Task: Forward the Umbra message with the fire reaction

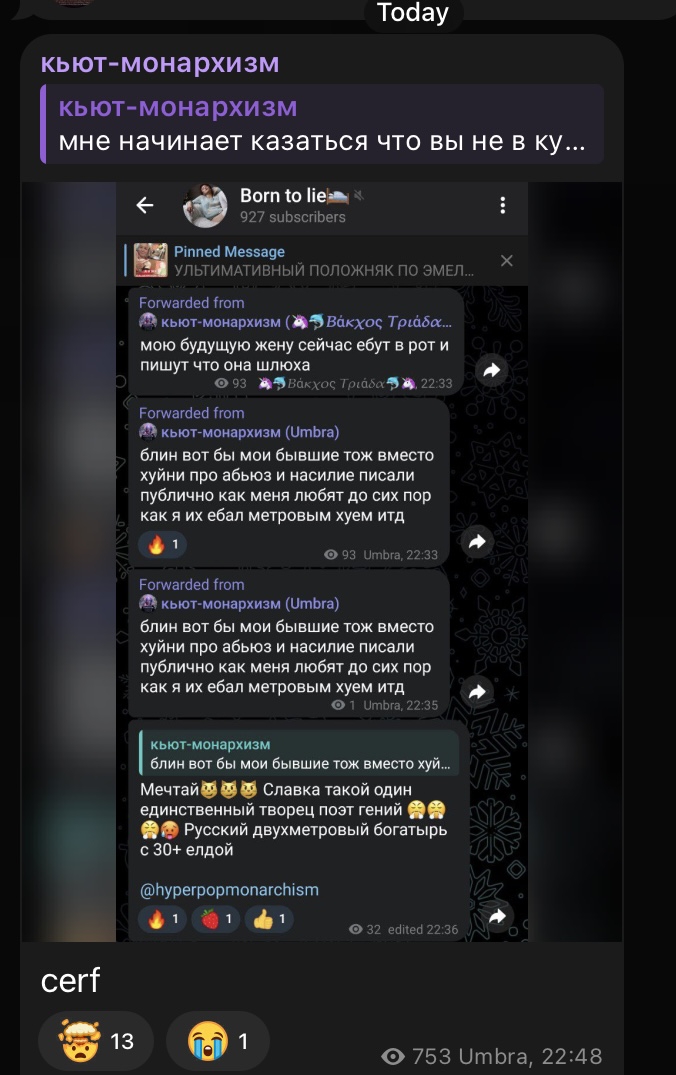Action: (476, 542)
